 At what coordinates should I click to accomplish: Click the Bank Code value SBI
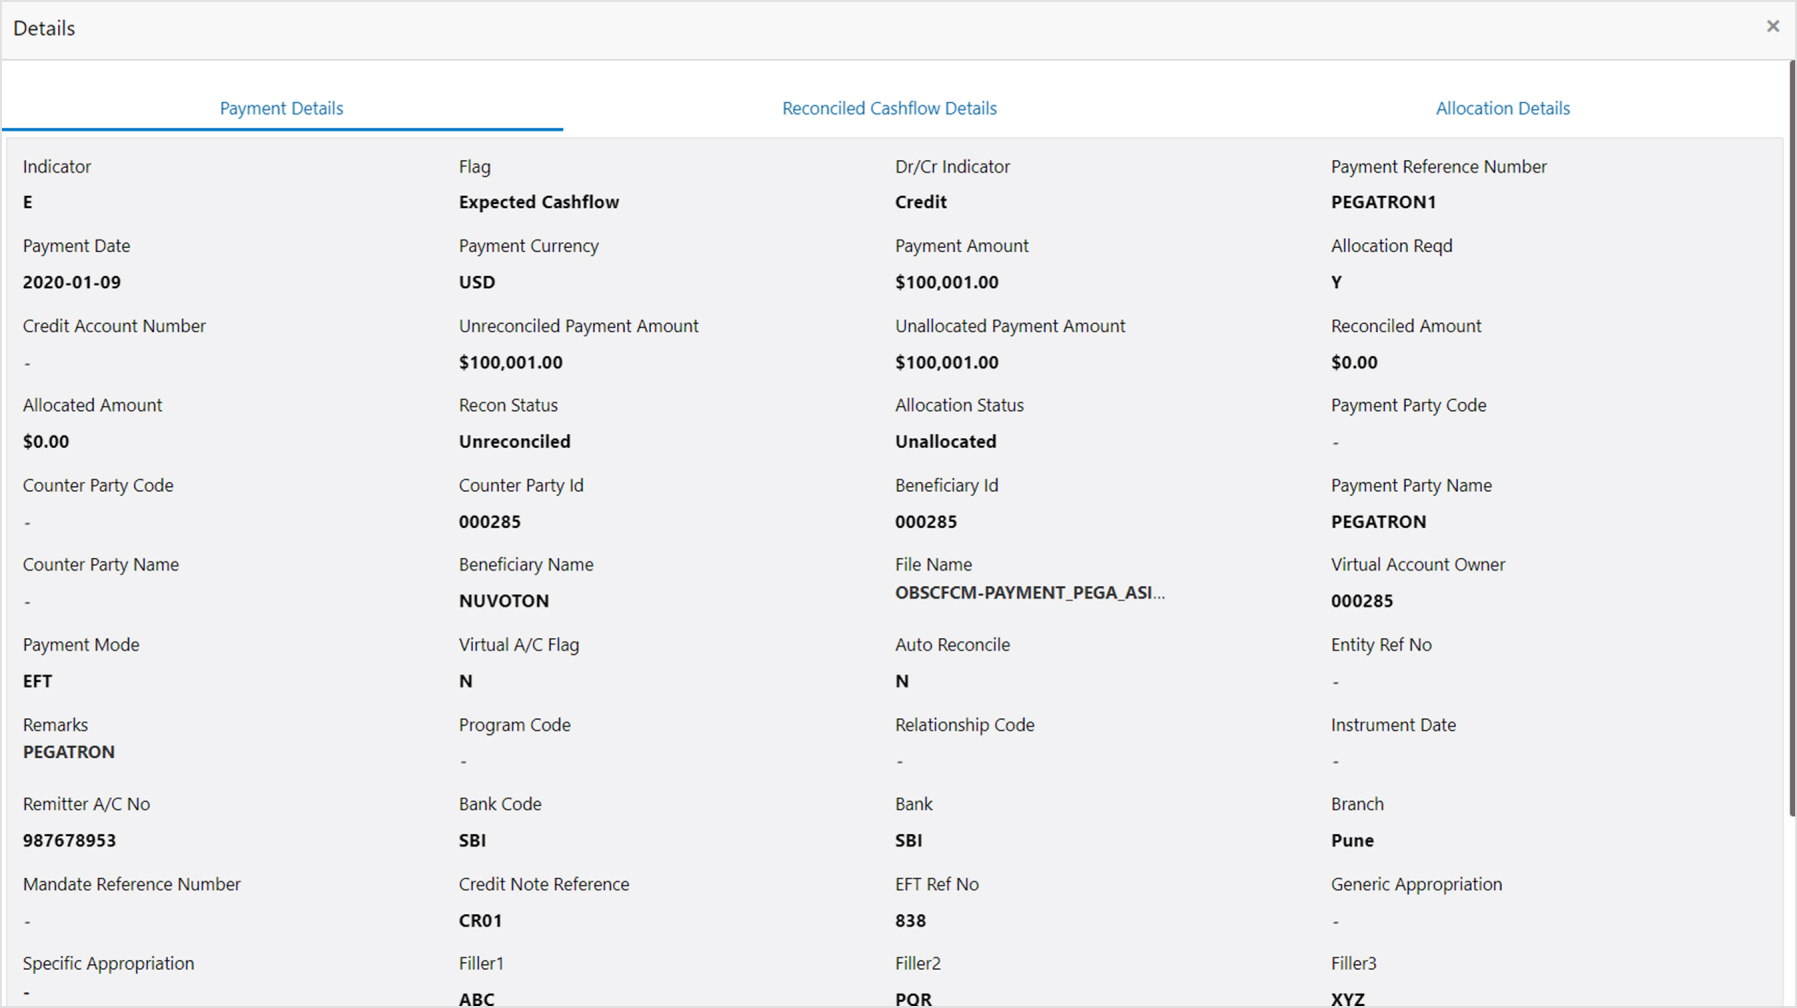pyautogui.click(x=472, y=840)
